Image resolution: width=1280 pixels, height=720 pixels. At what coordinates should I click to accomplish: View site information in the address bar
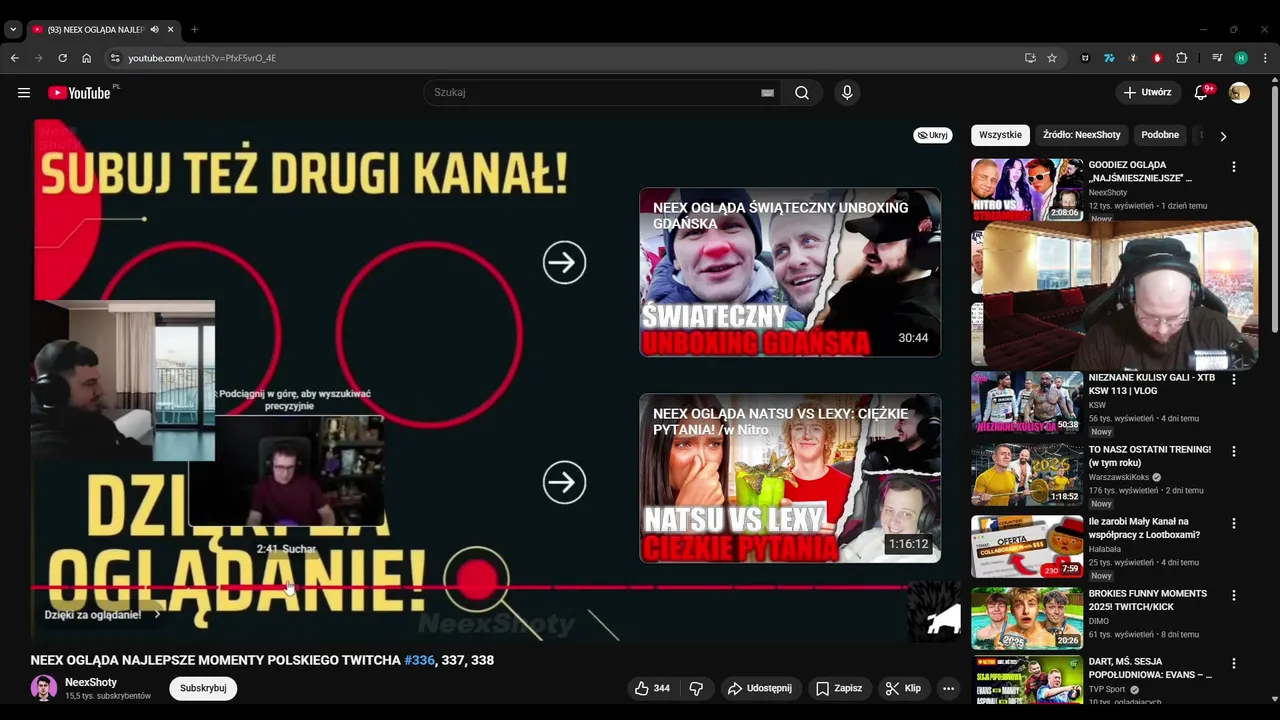tap(115, 58)
